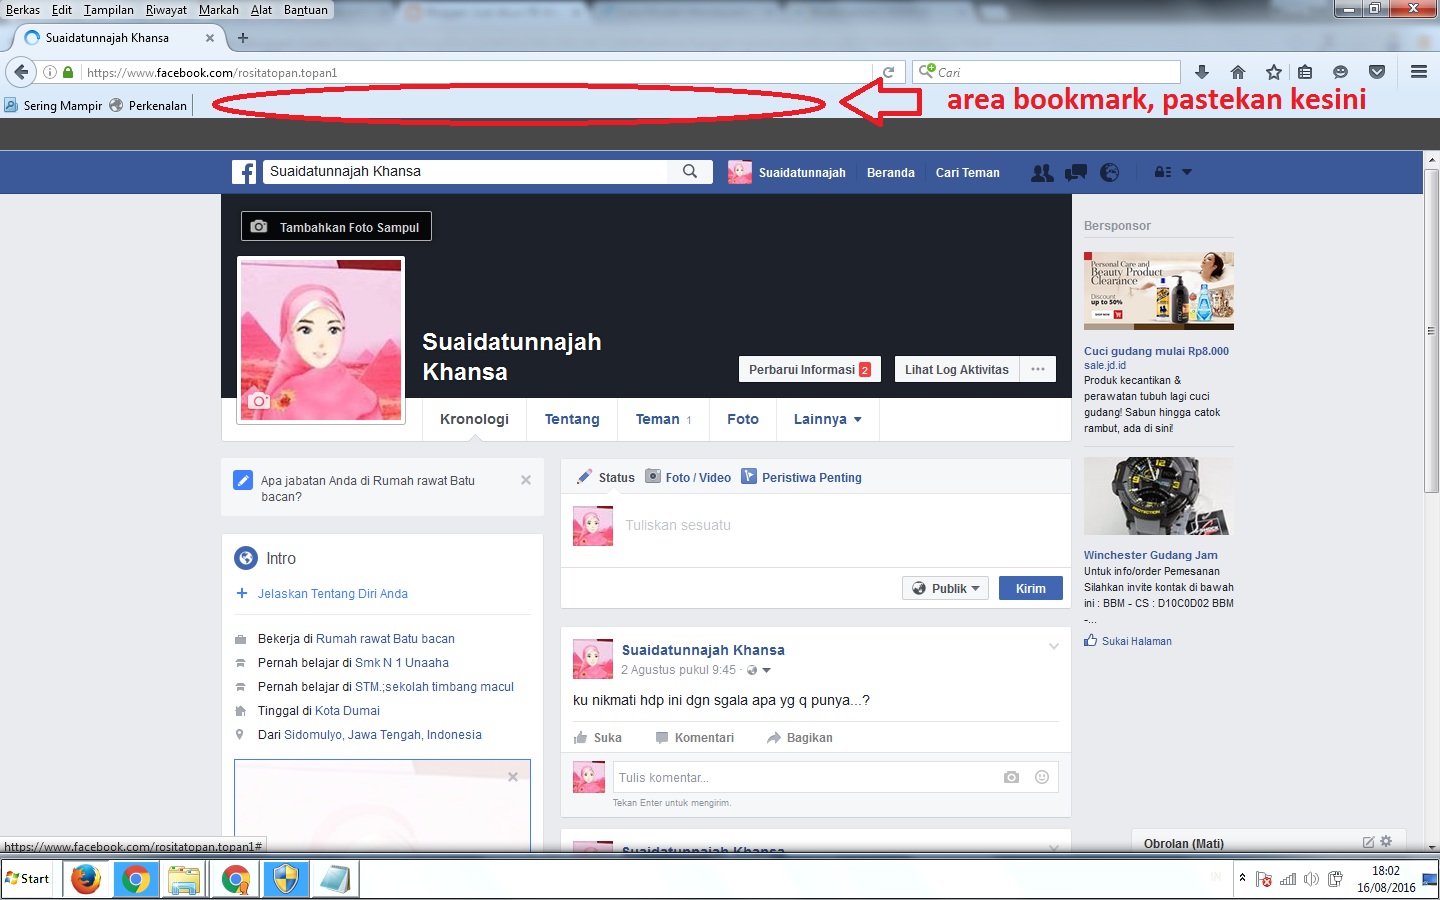1440x900 pixels.
Task: Click the site identity padlock icon
Action: [68, 72]
